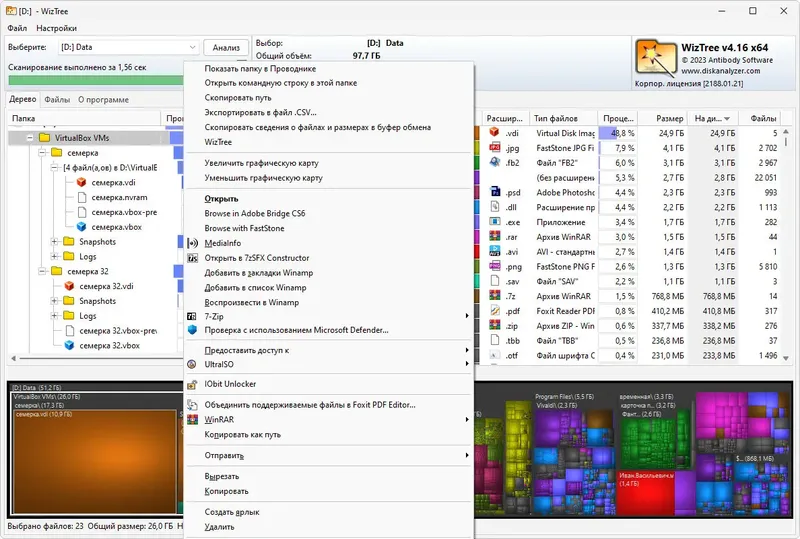Screen dimensions: 800x539
Task: Click the Microsoft Defender shield icon
Action: (x=192, y=330)
